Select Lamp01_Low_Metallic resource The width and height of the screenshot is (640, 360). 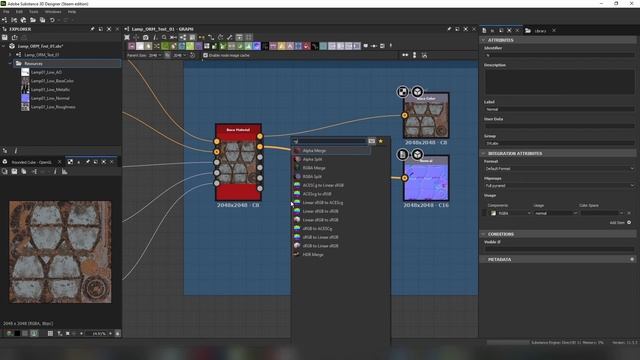pos(50,89)
